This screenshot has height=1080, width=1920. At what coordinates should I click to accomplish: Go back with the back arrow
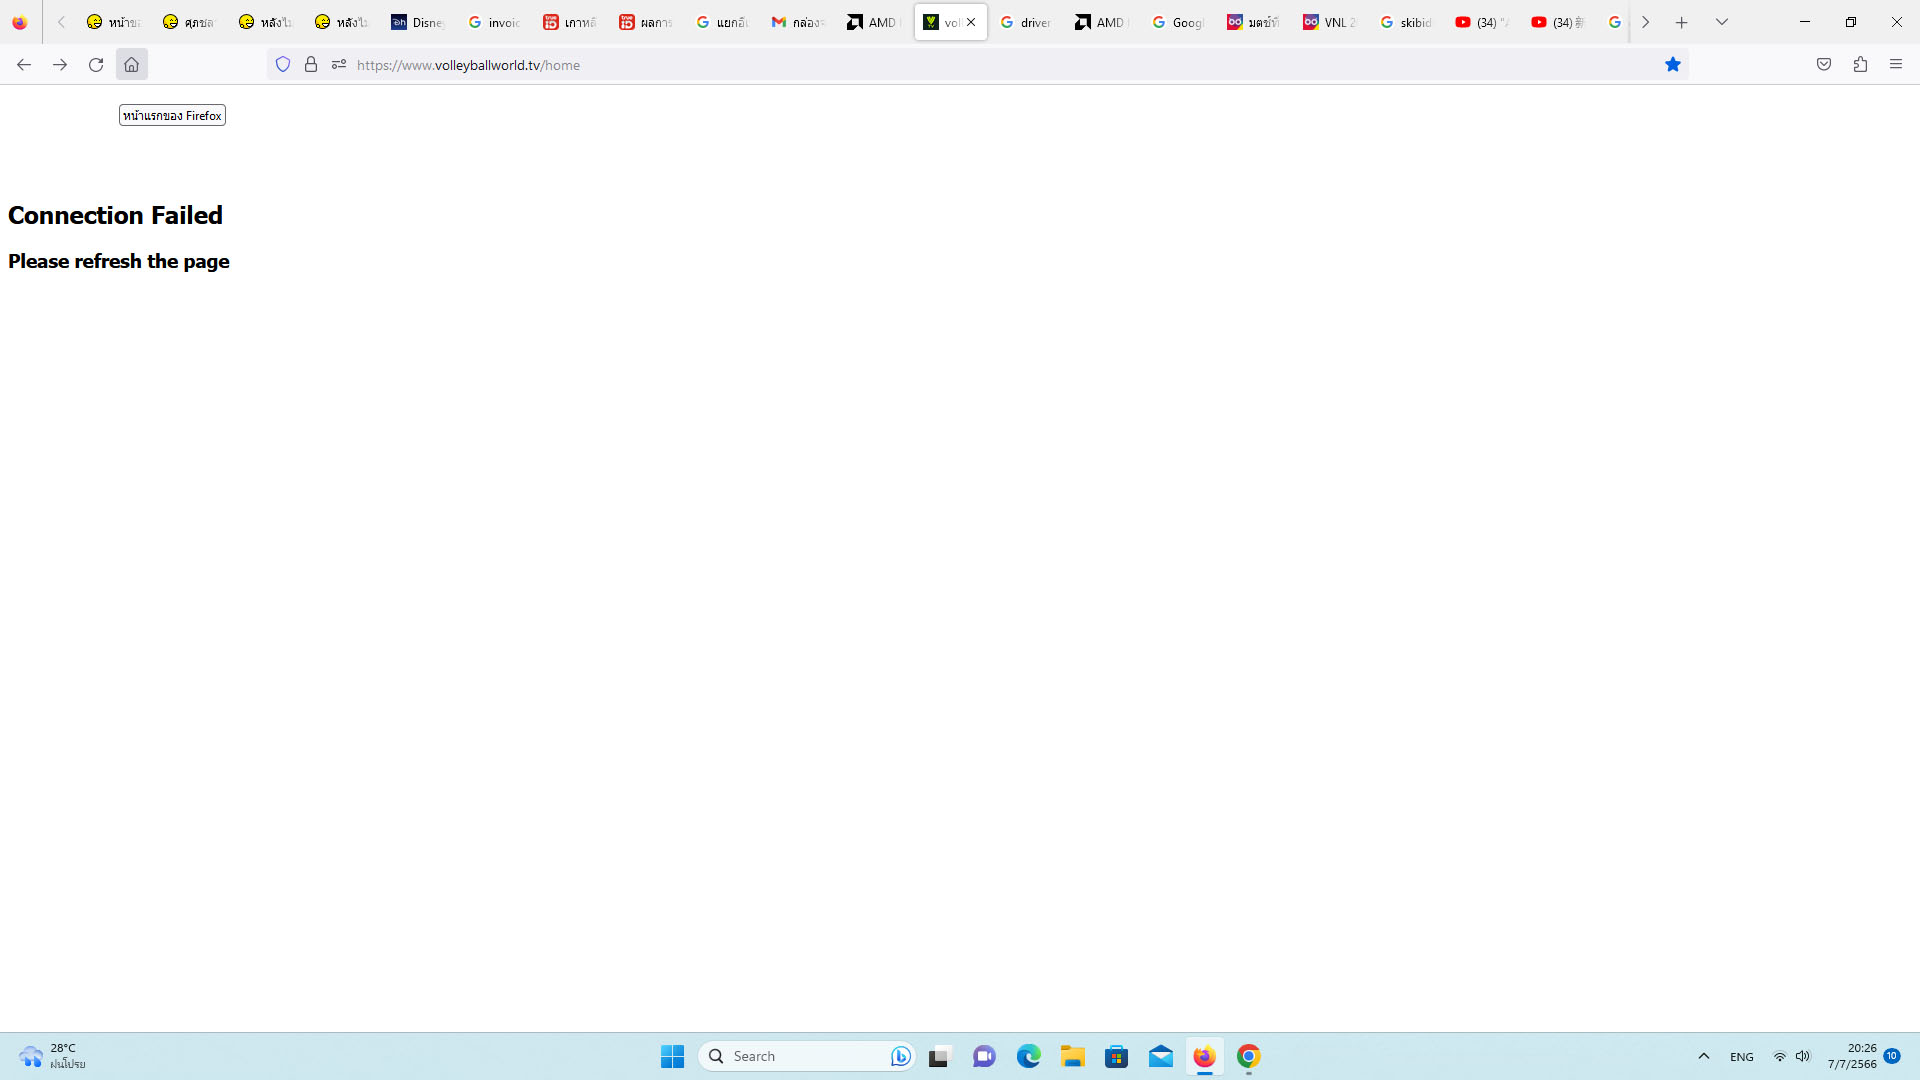pos(24,65)
